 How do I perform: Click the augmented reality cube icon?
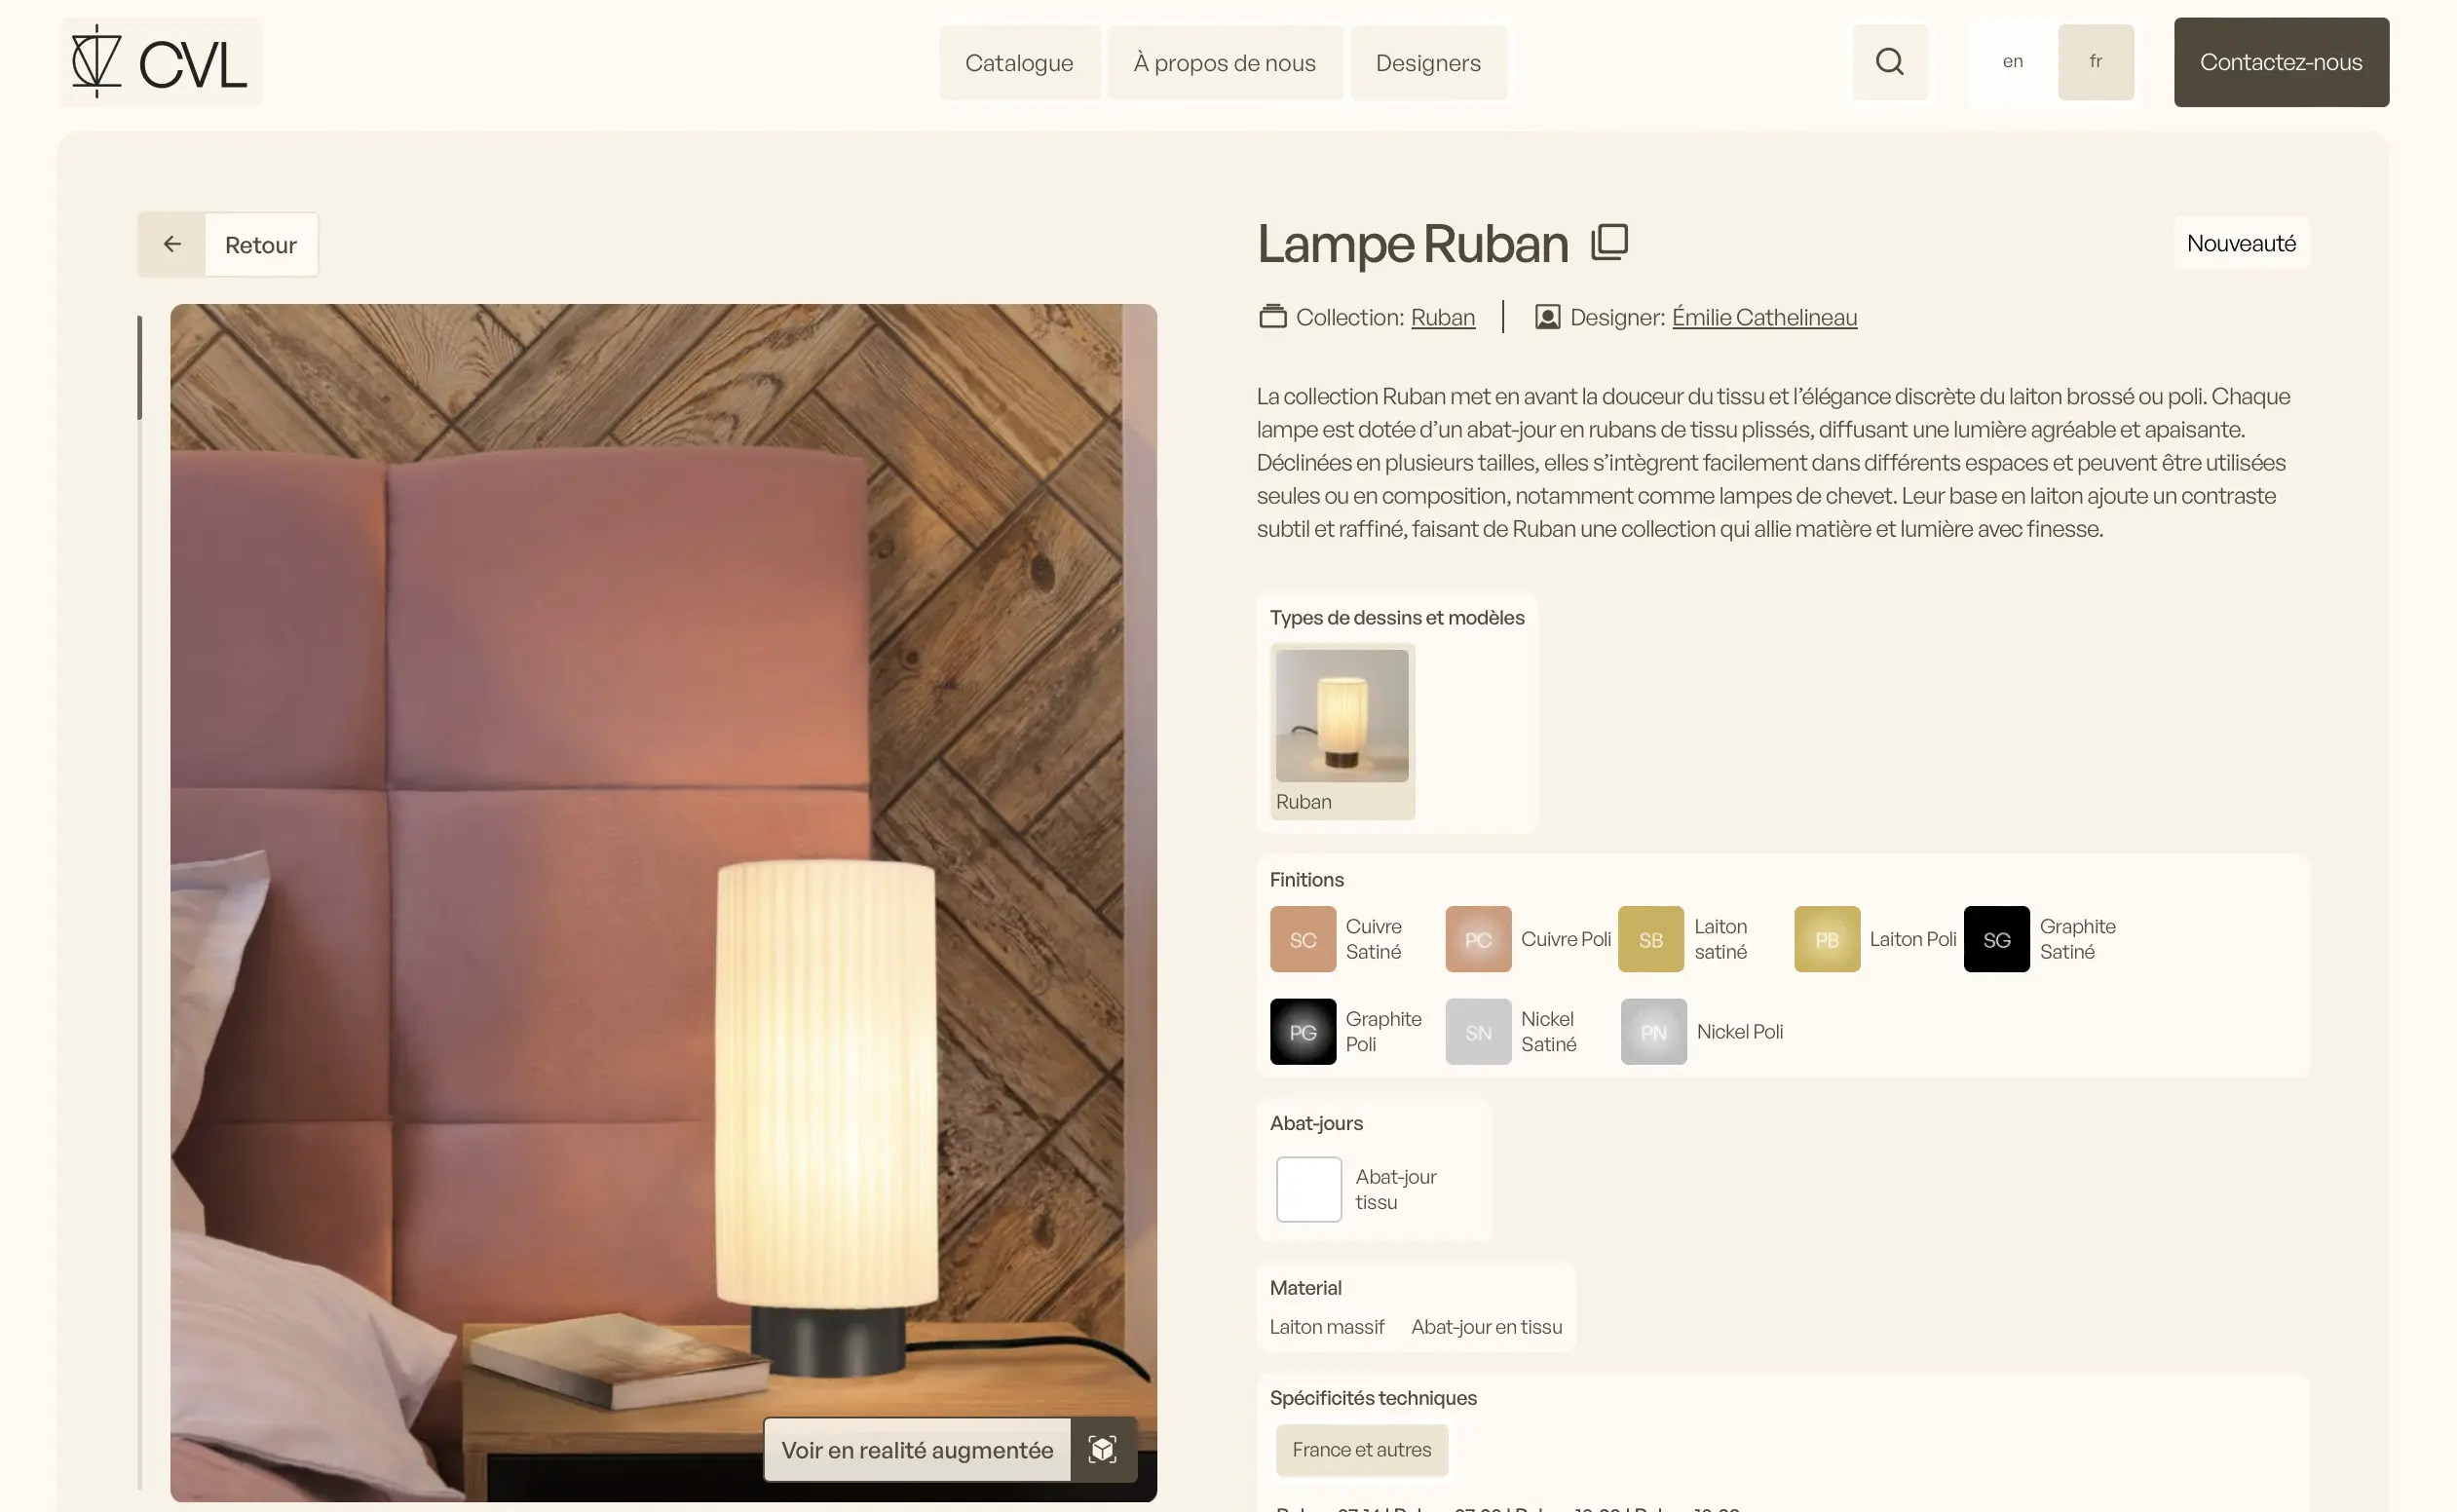pyautogui.click(x=1102, y=1449)
